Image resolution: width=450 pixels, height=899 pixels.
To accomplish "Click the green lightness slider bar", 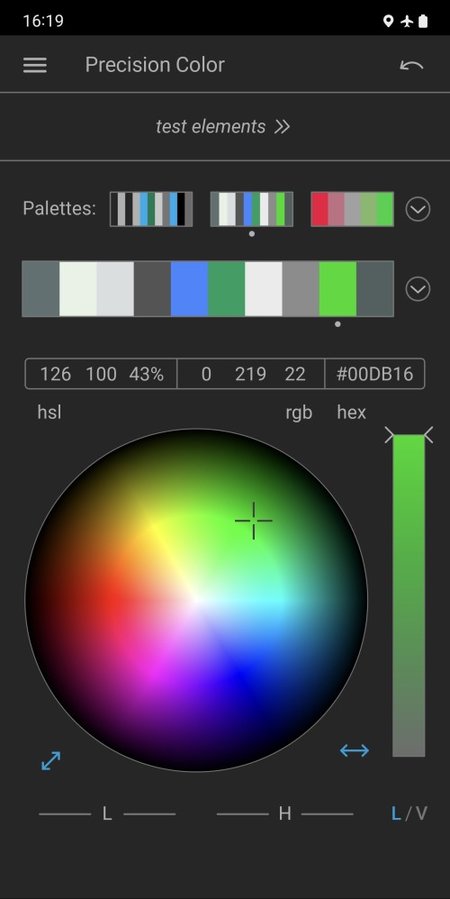I will pos(409,595).
